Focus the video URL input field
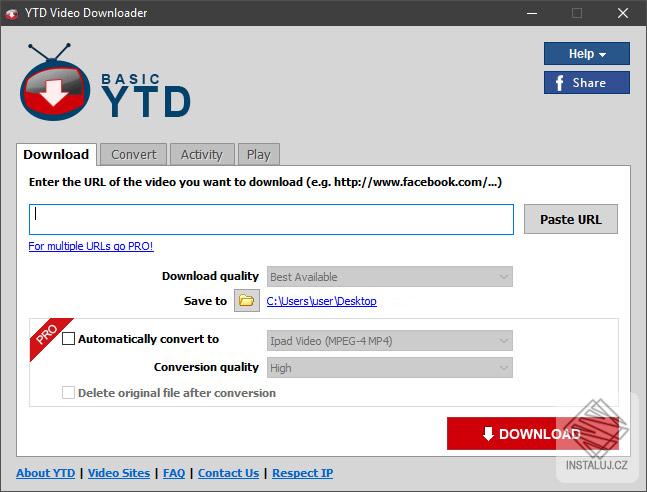 pyautogui.click(x=271, y=219)
